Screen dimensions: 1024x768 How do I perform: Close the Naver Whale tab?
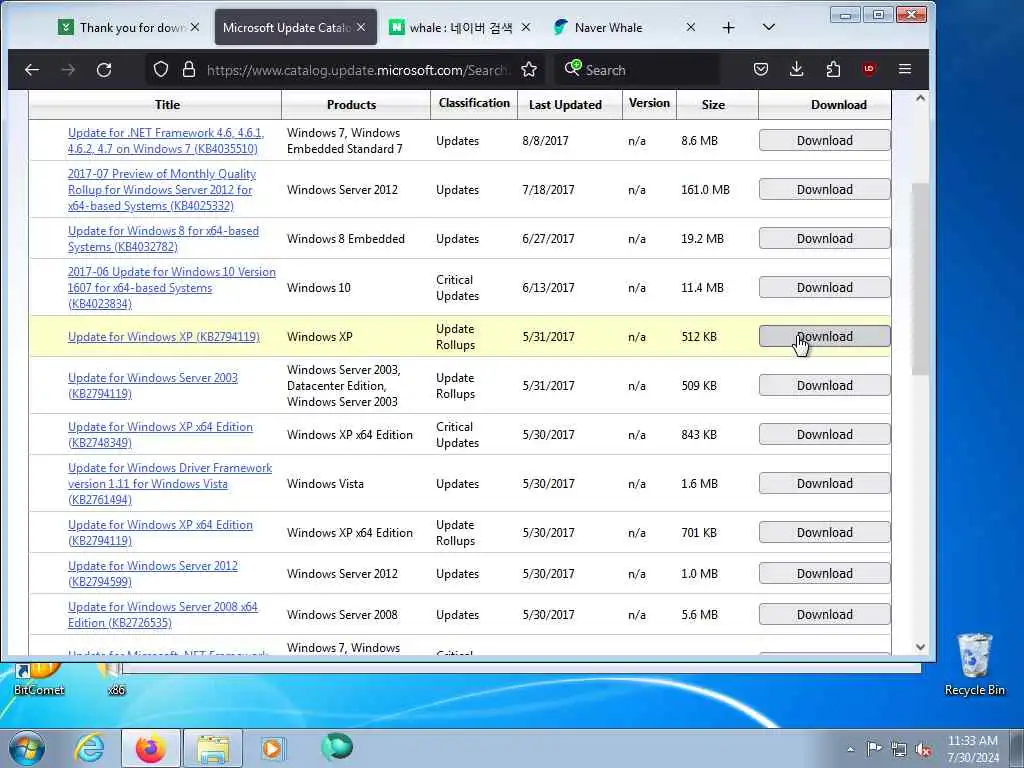(x=690, y=27)
